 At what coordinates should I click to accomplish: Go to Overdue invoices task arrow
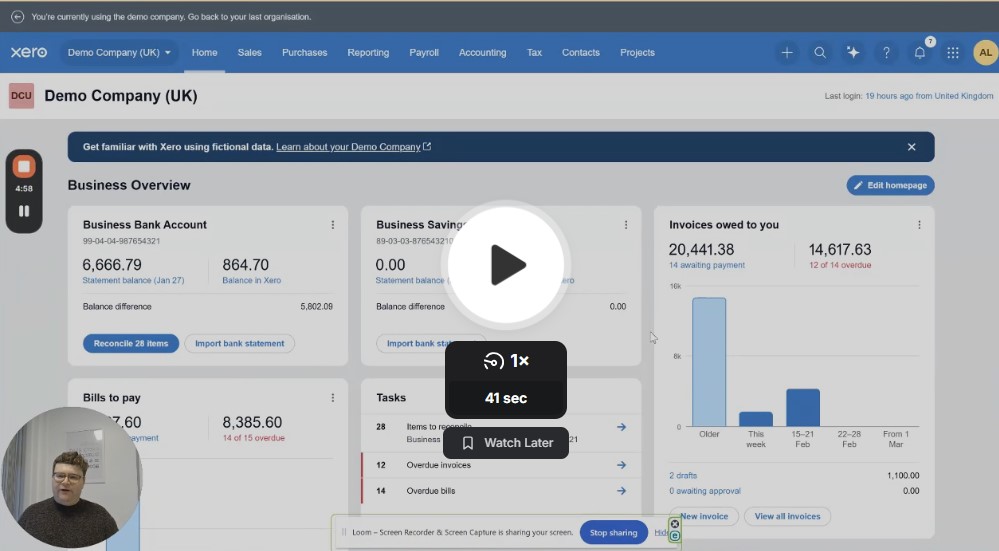(621, 465)
